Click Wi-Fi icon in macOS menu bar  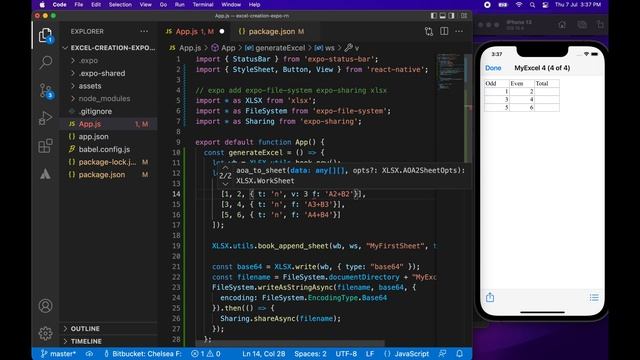[x=519, y=5]
